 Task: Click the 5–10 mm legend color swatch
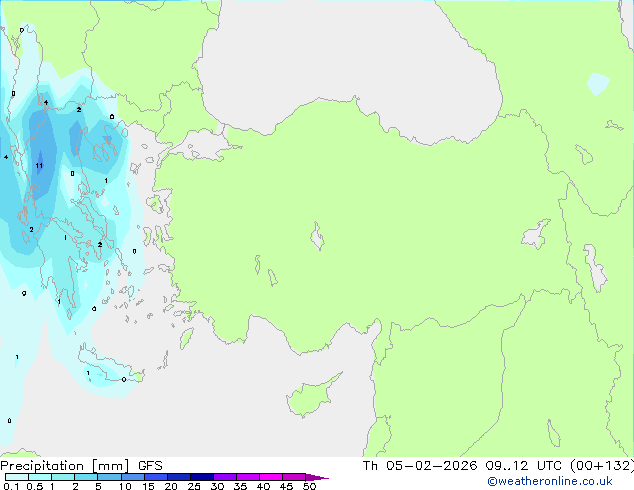[x=109, y=477]
